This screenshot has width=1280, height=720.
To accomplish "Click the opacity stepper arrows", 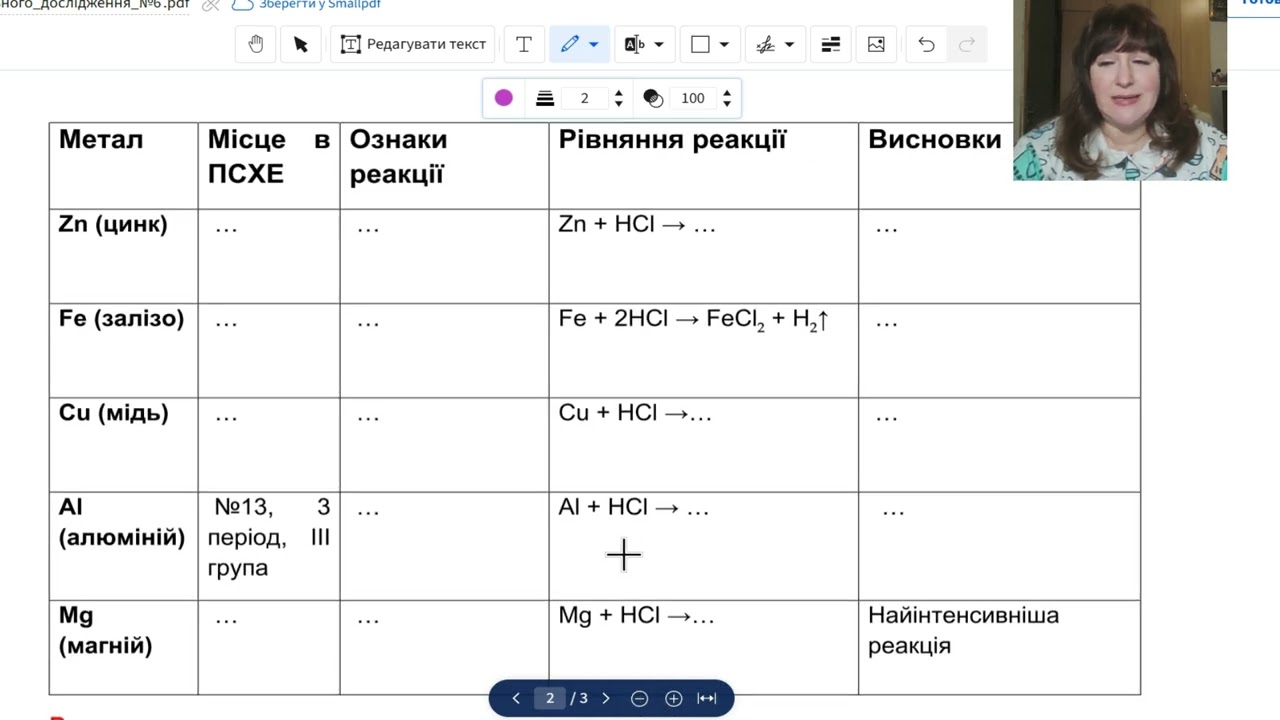I will 727,98.
